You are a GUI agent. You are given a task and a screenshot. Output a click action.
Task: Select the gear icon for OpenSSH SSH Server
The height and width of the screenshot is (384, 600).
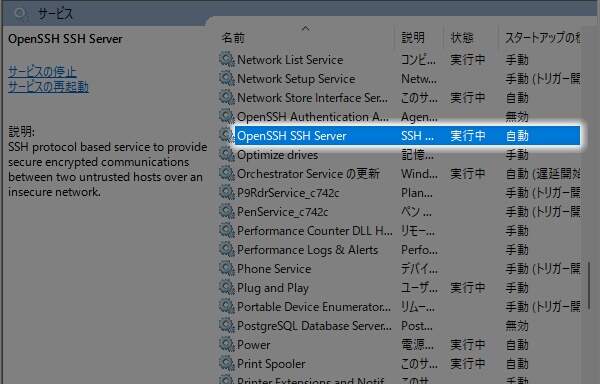point(227,135)
